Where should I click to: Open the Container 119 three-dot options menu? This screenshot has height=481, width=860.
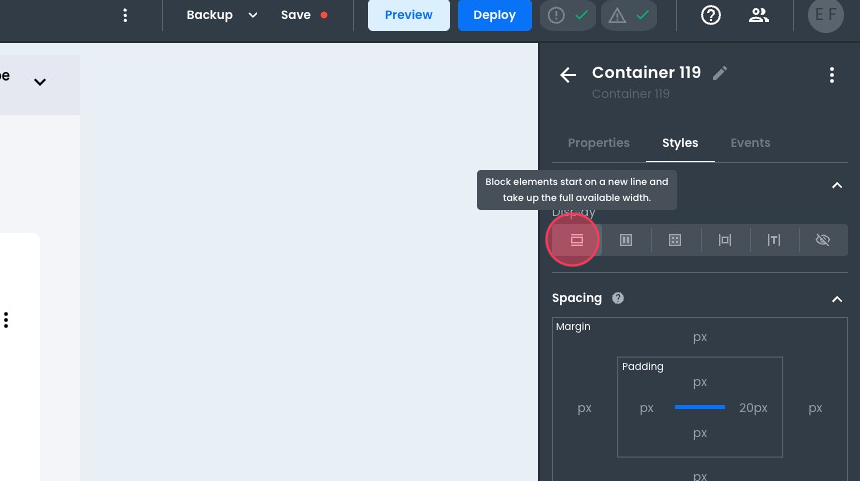pos(832,75)
